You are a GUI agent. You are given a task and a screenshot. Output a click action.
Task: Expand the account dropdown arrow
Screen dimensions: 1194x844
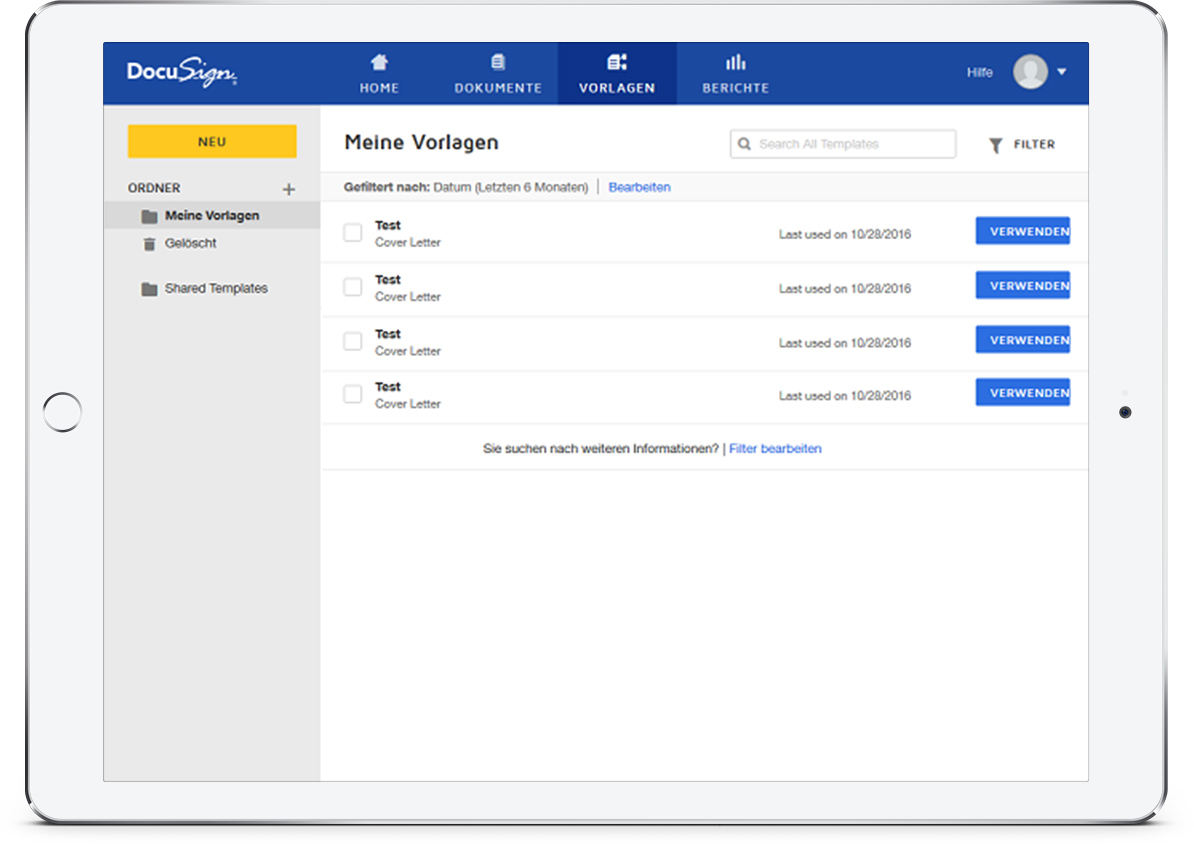[x=1061, y=72]
